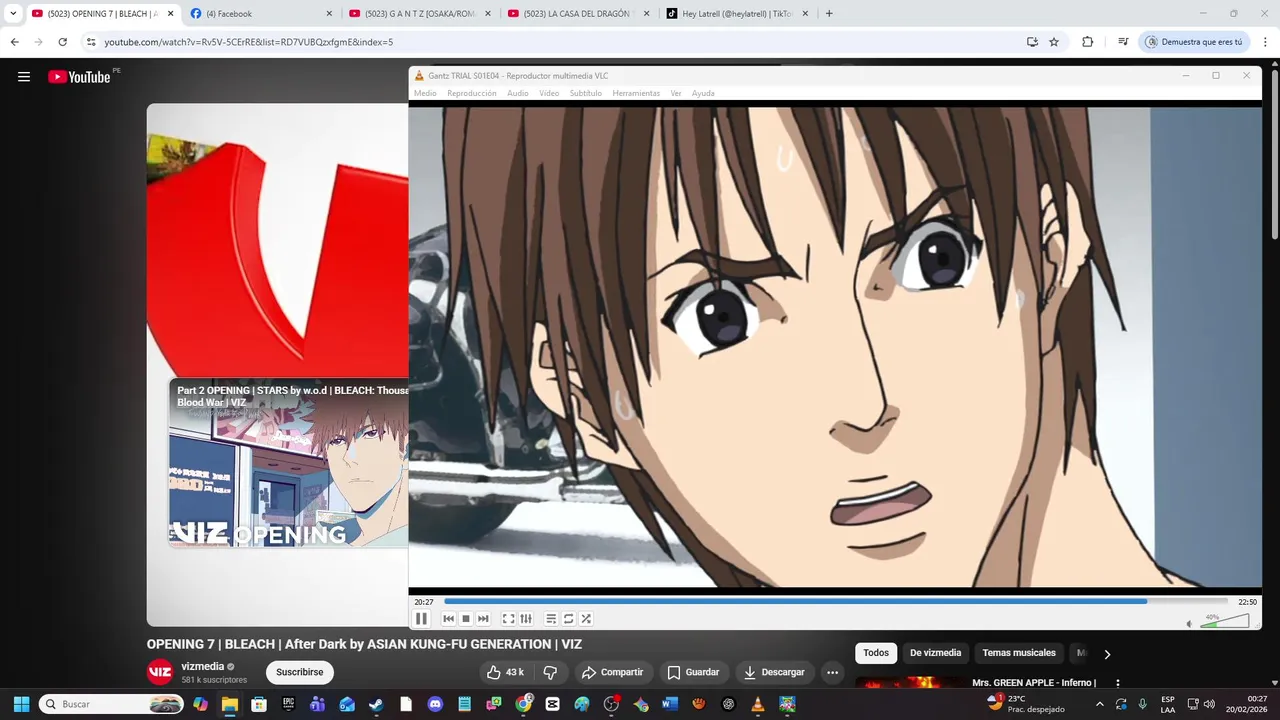This screenshot has width=1280, height=720.
Task: Open the VLC Subtítulo menu
Action: click(586, 93)
